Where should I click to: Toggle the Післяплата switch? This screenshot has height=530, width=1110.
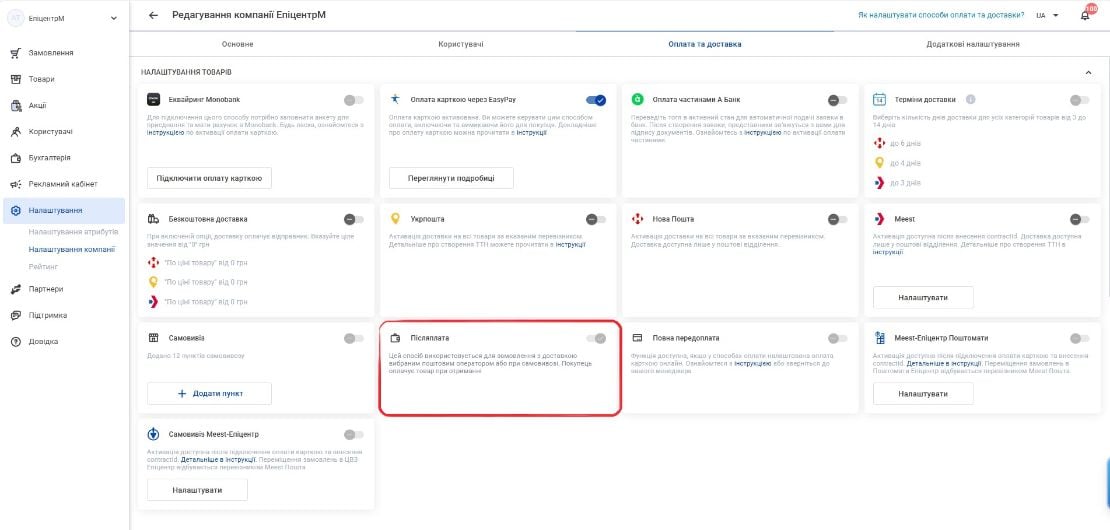tap(596, 338)
